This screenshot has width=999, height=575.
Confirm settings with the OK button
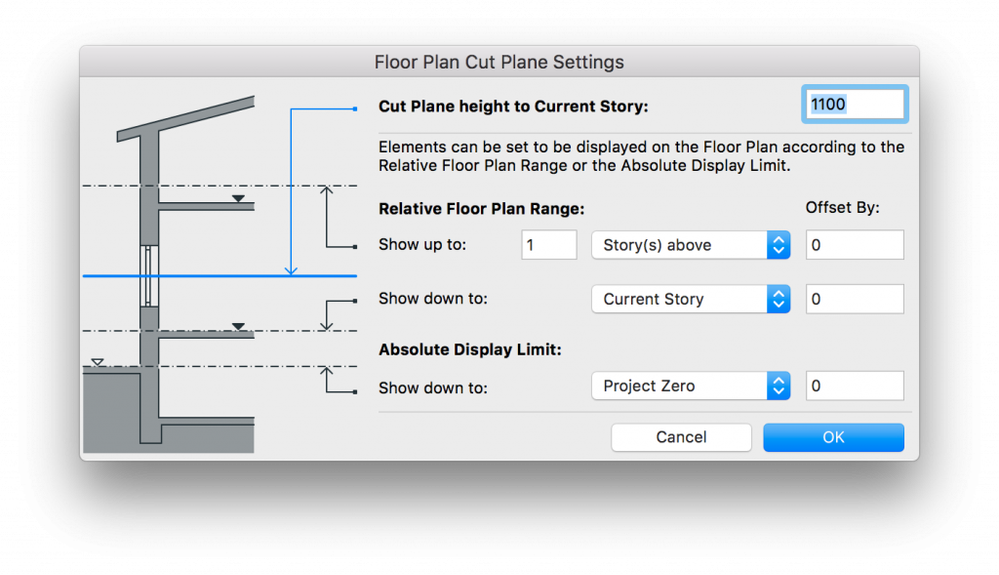[x=833, y=437]
